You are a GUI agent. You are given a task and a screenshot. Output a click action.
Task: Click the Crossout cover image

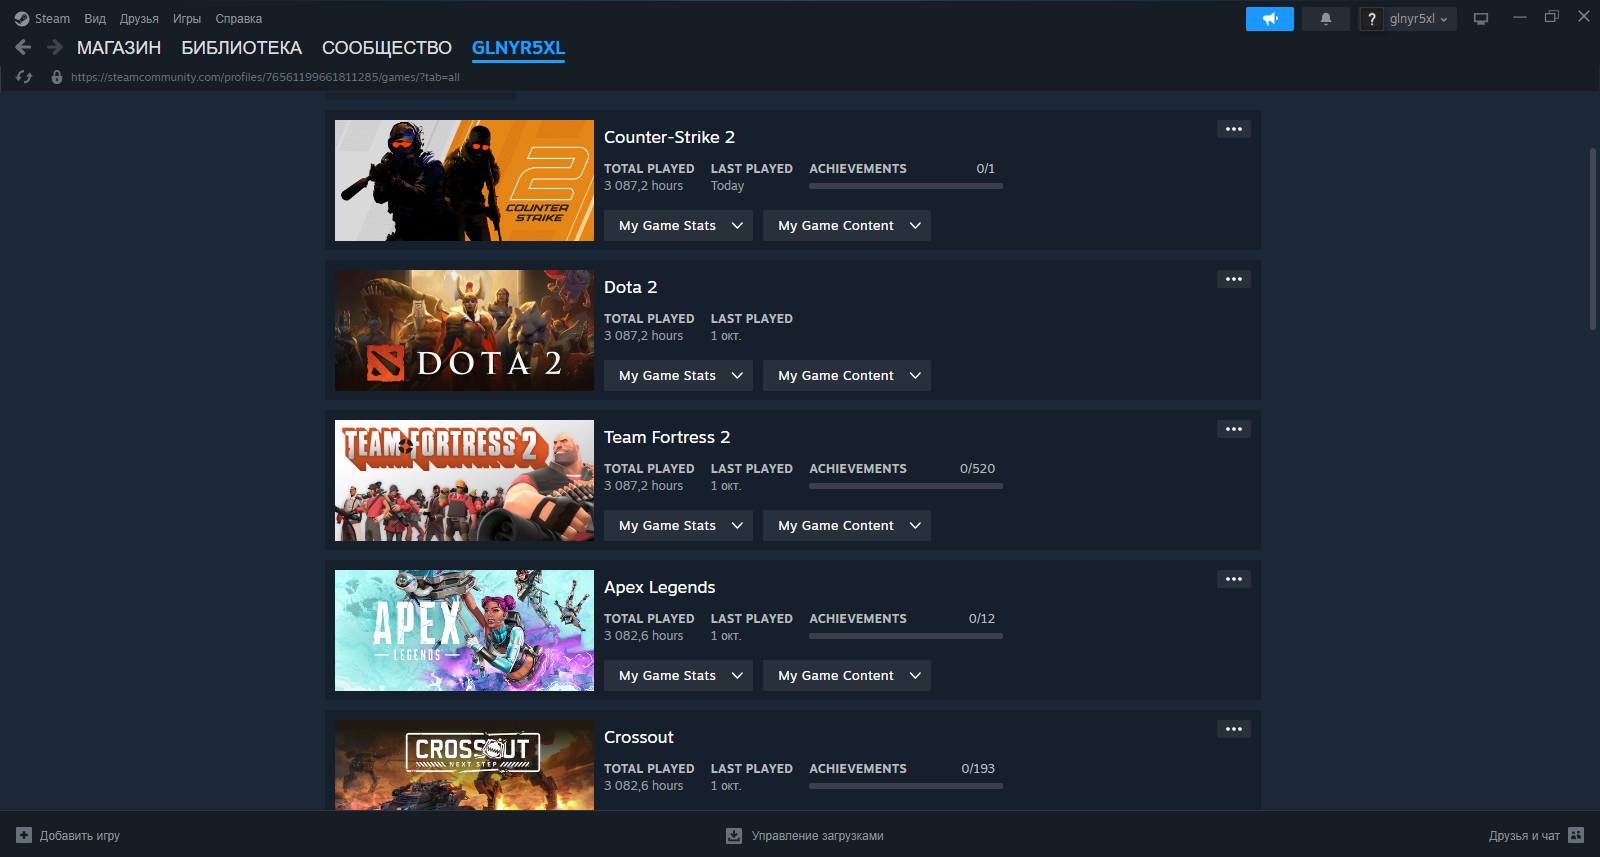pyautogui.click(x=464, y=765)
